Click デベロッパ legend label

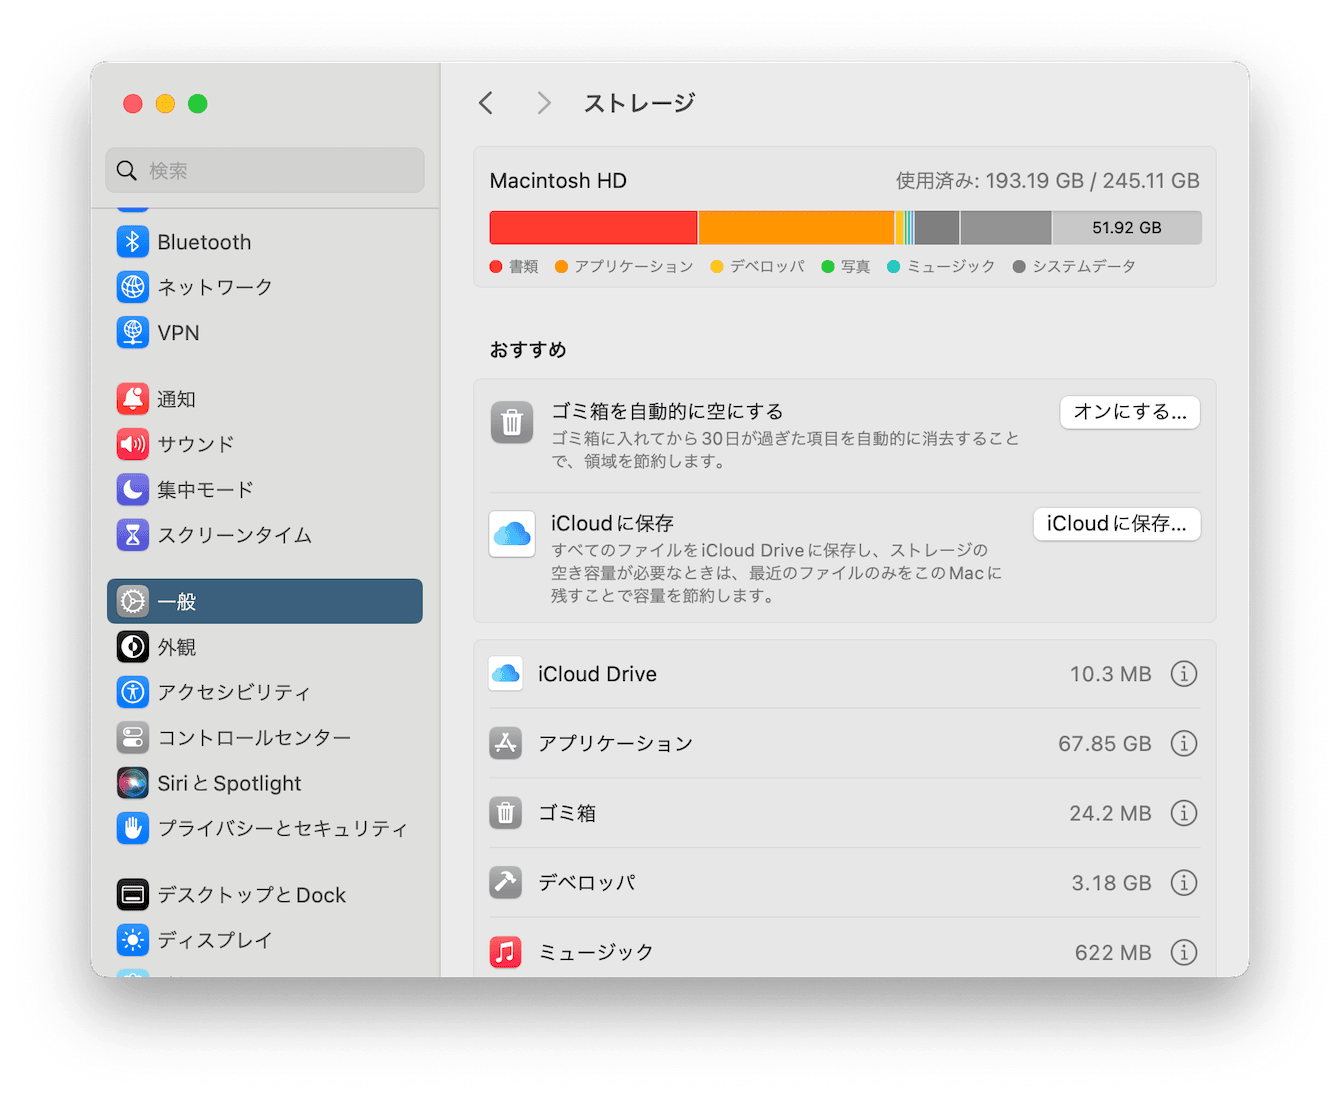tap(767, 266)
